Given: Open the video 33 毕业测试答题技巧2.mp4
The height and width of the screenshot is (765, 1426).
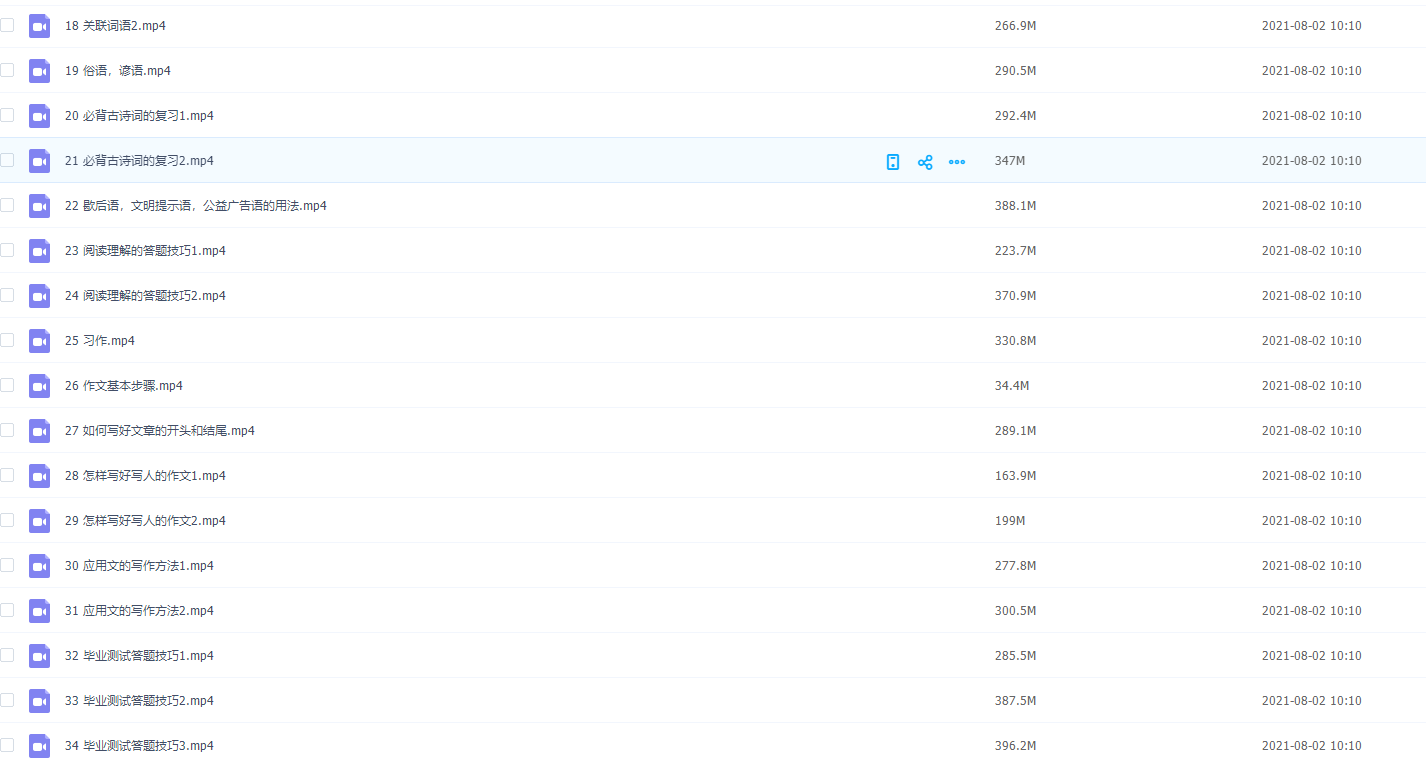Looking at the screenshot, I should pyautogui.click(x=139, y=701).
